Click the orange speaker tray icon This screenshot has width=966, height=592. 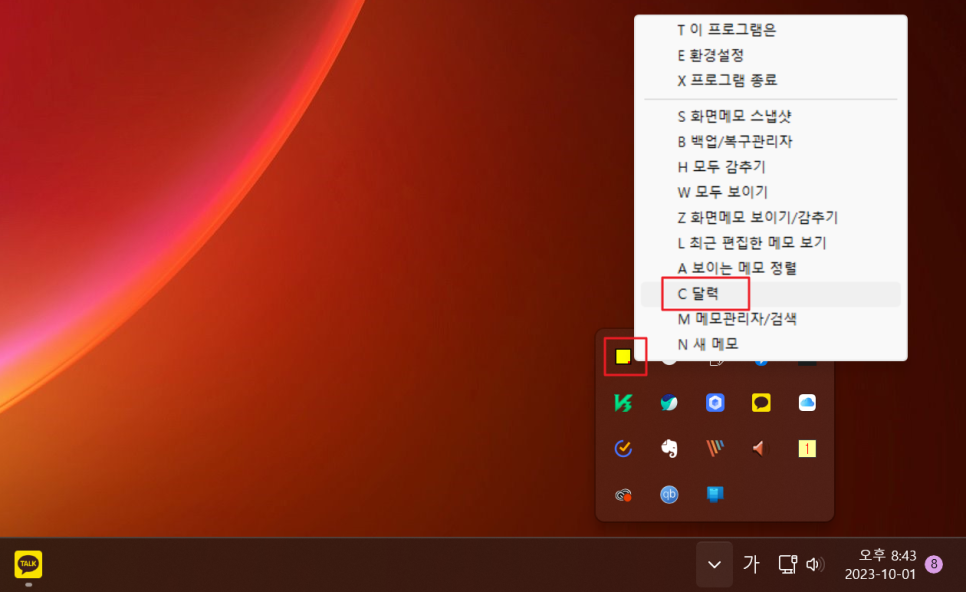[760, 448]
